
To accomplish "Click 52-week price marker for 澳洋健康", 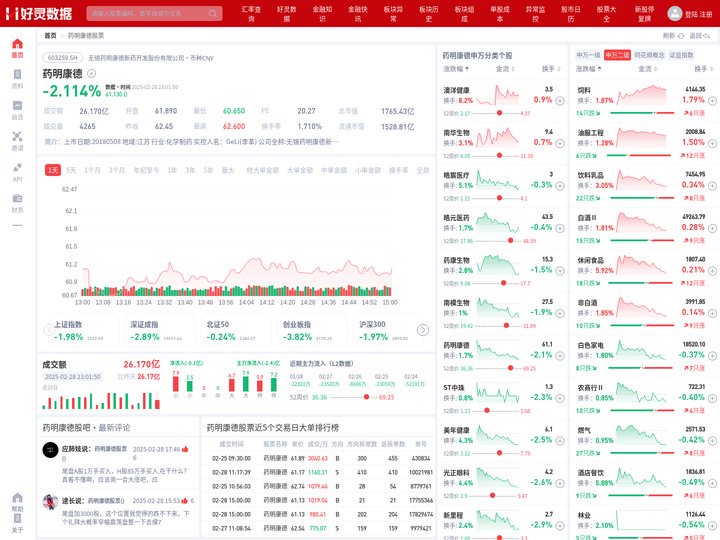I will [x=499, y=113].
